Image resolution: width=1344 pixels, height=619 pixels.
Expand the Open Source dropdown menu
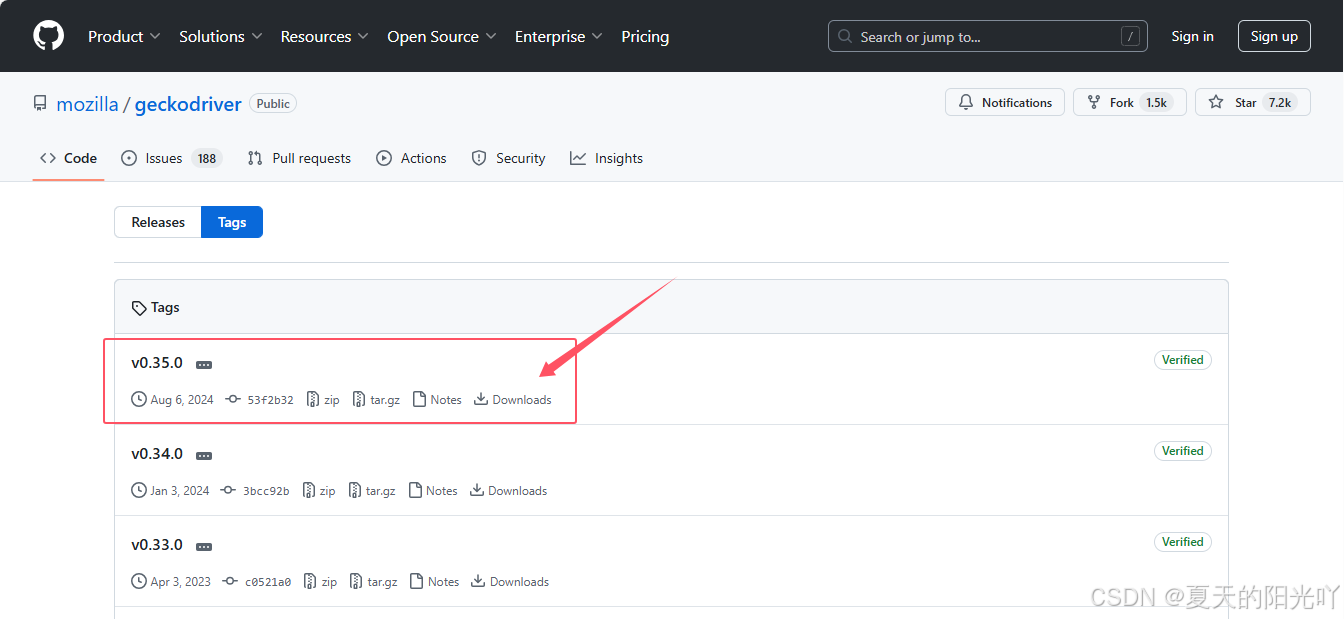tap(442, 36)
